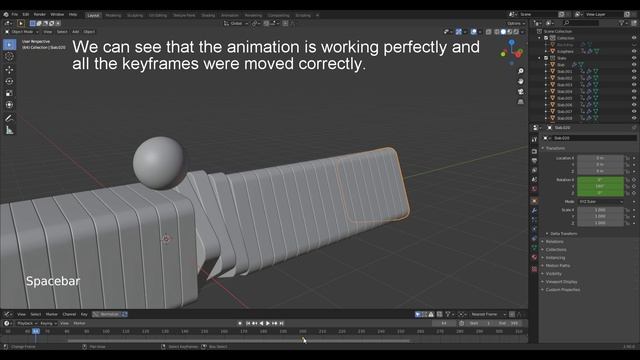Viewport: 640px width, 360px height.
Task: Open the World properties tab icon
Action: click(534, 189)
